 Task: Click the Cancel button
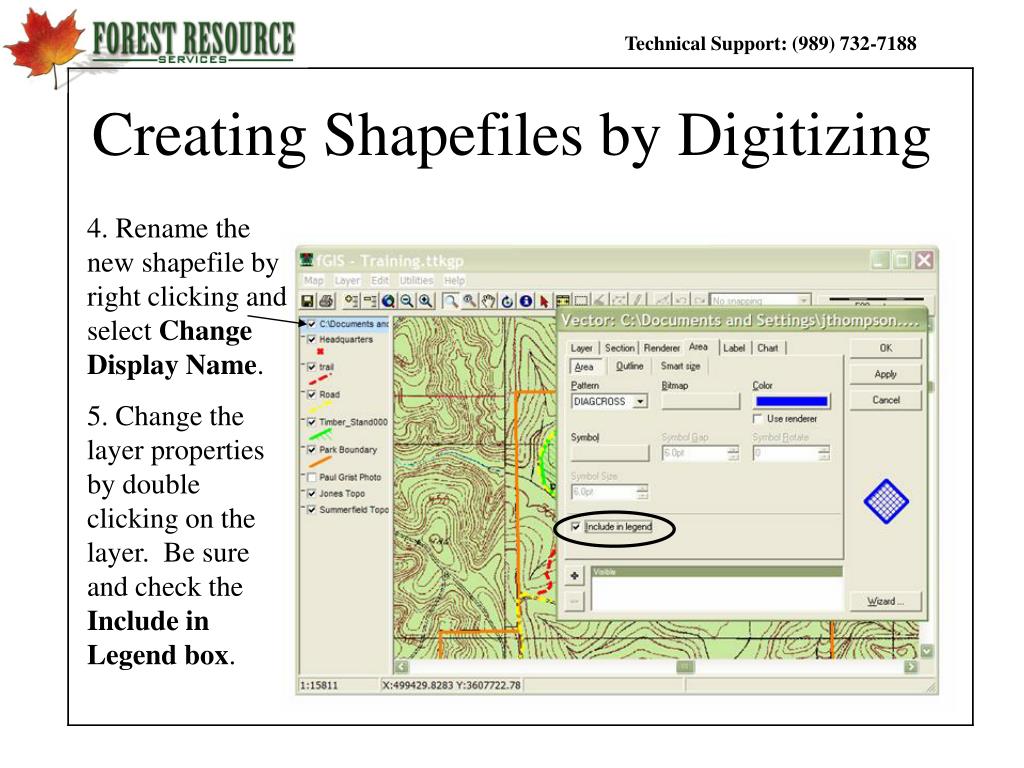point(886,400)
